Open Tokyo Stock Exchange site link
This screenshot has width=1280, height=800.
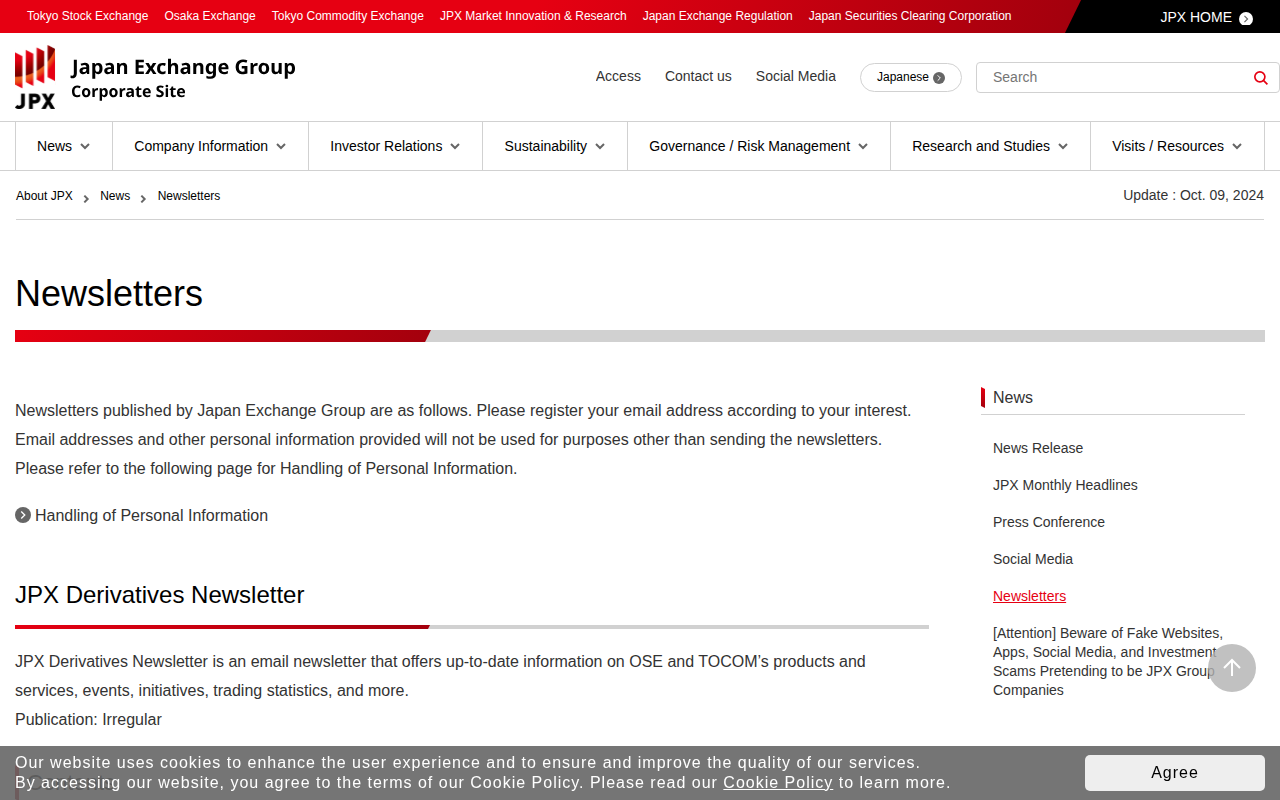(87, 16)
